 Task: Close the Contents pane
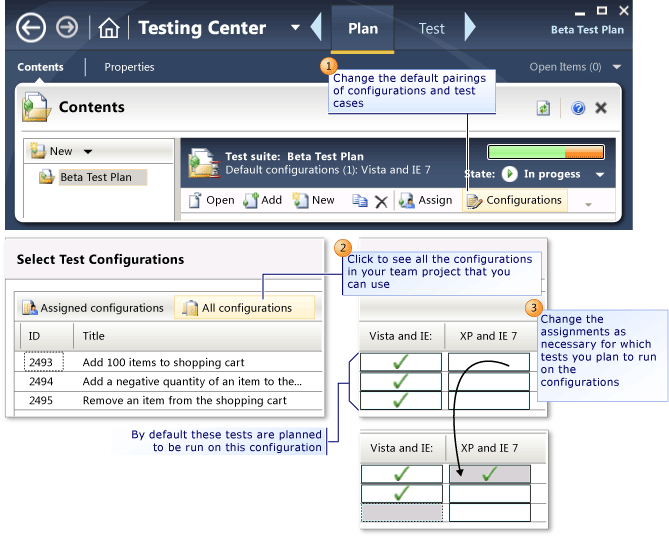601,108
